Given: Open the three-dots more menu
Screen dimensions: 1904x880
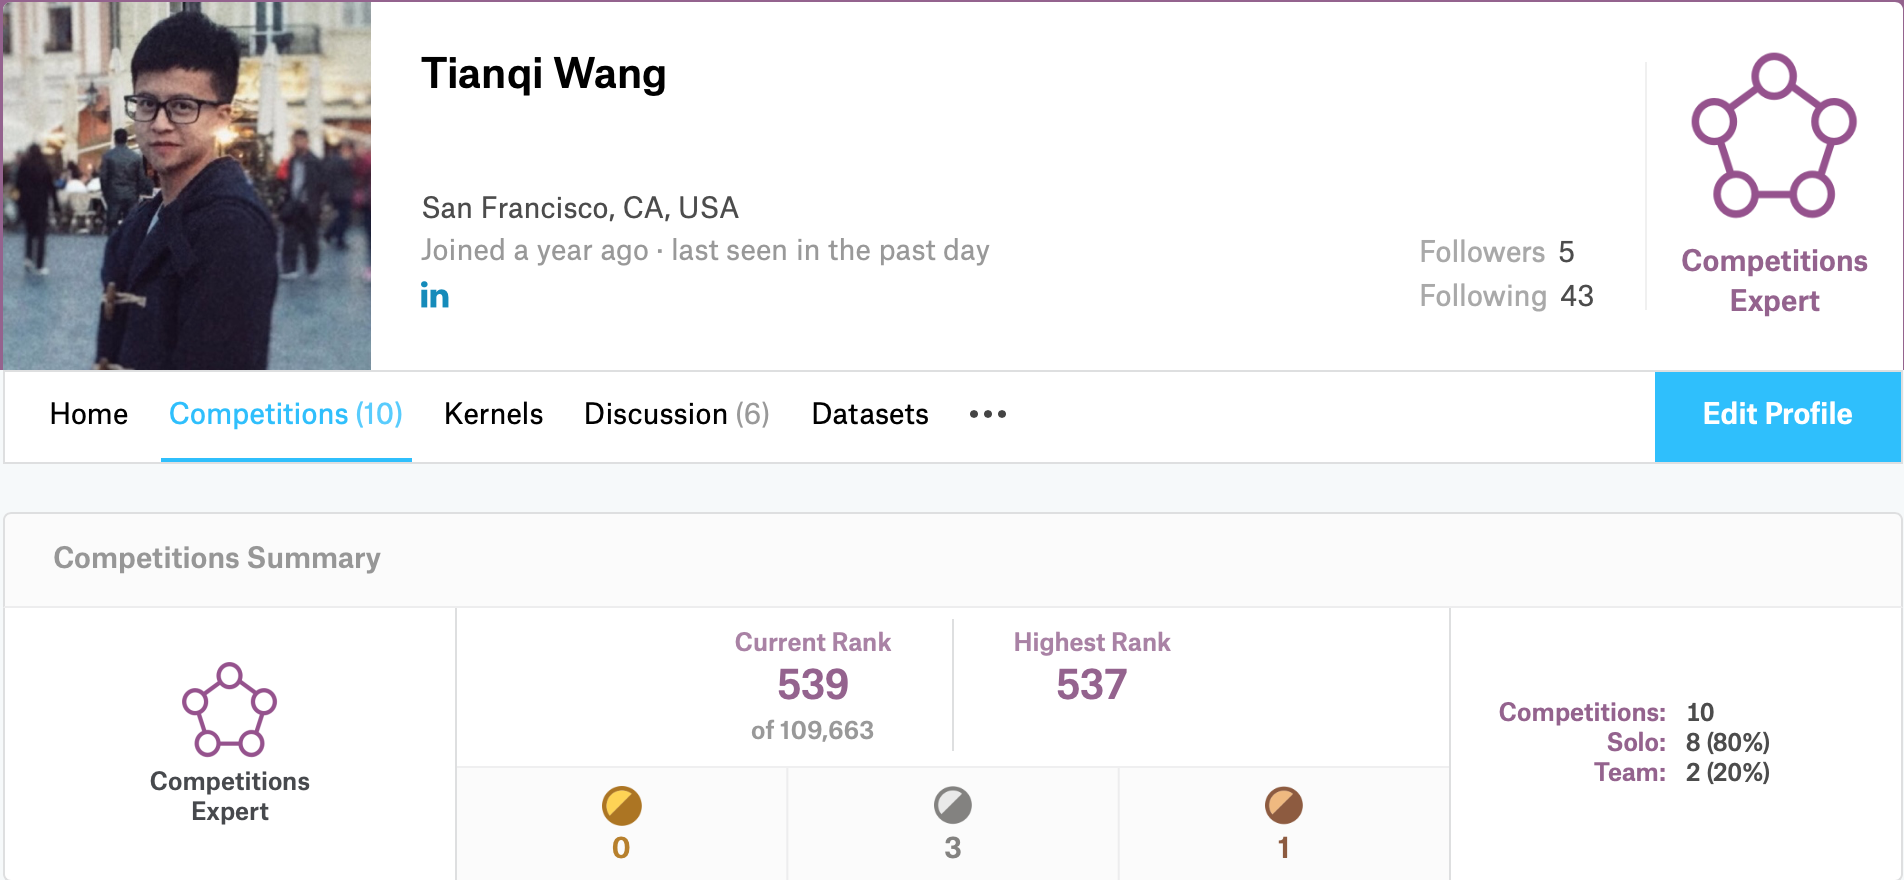Looking at the screenshot, I should (x=988, y=414).
